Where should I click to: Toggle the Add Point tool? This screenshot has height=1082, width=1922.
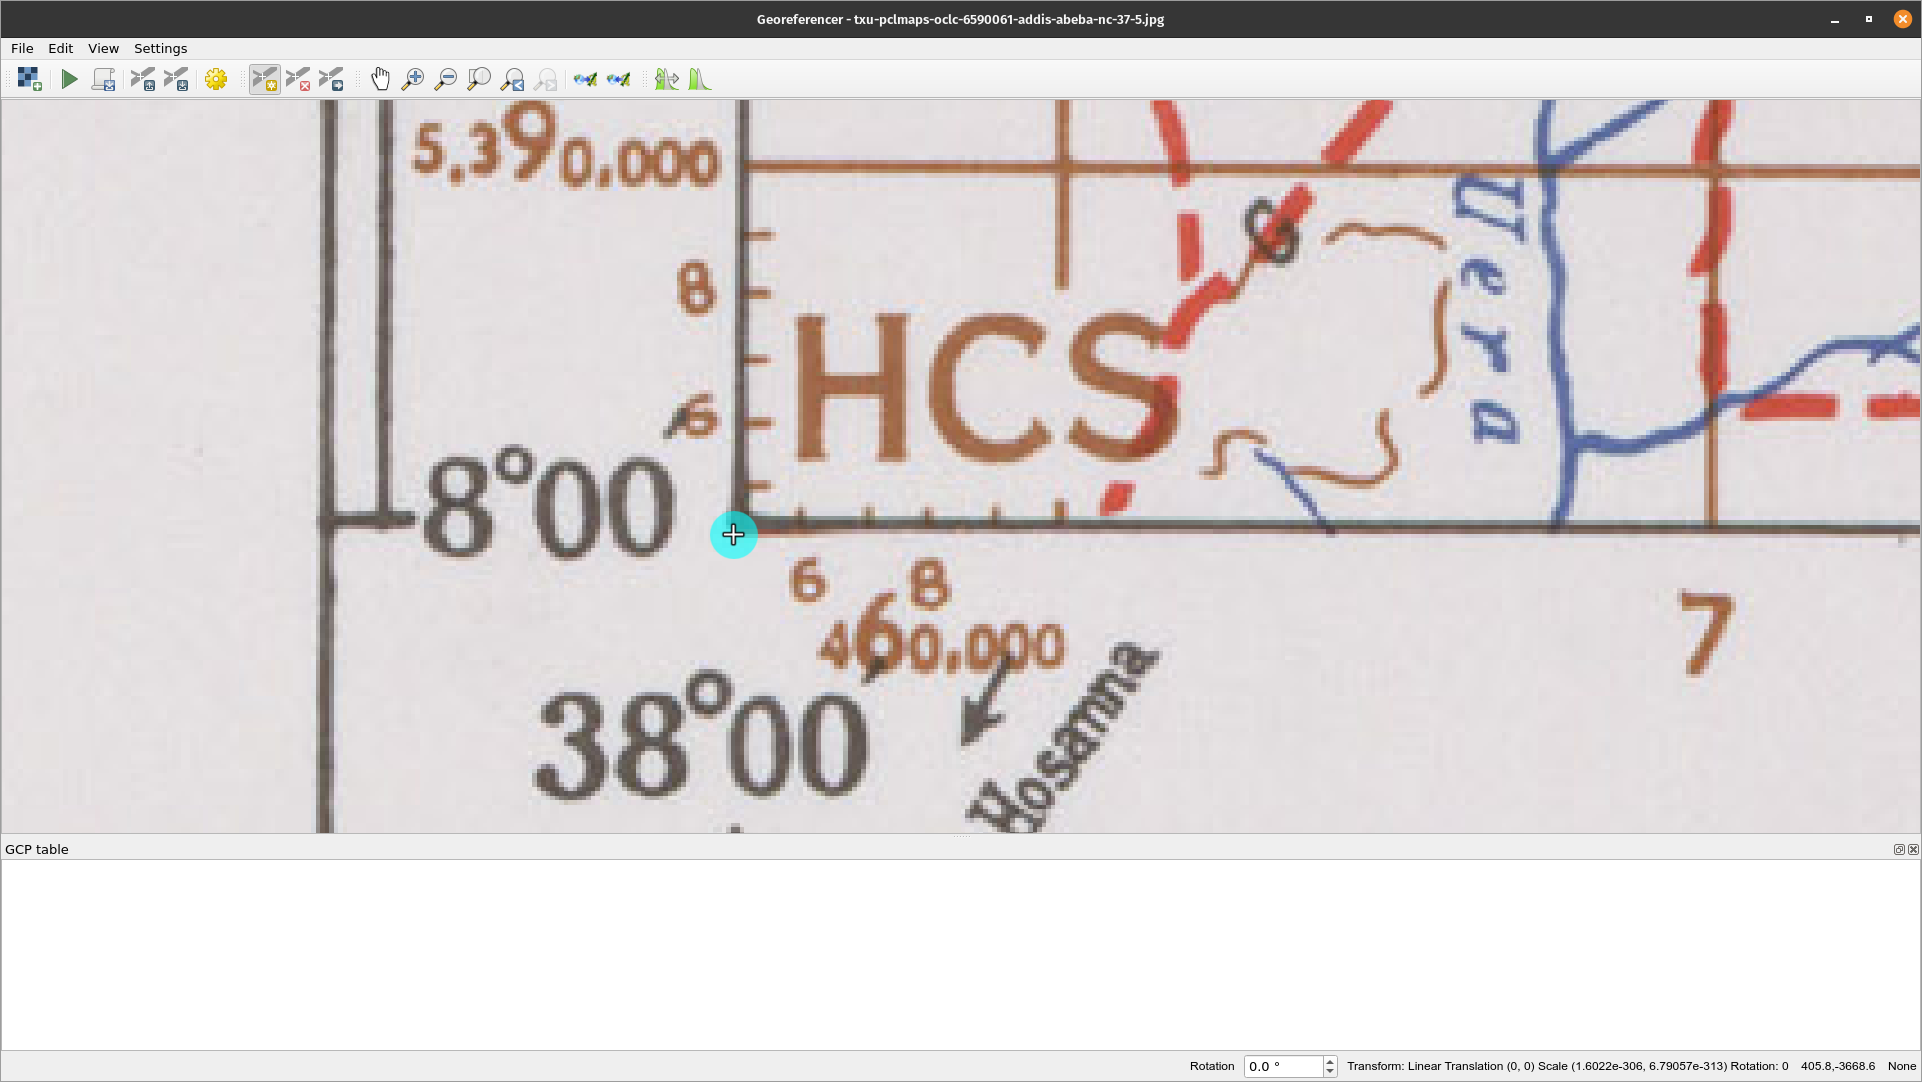click(x=265, y=79)
